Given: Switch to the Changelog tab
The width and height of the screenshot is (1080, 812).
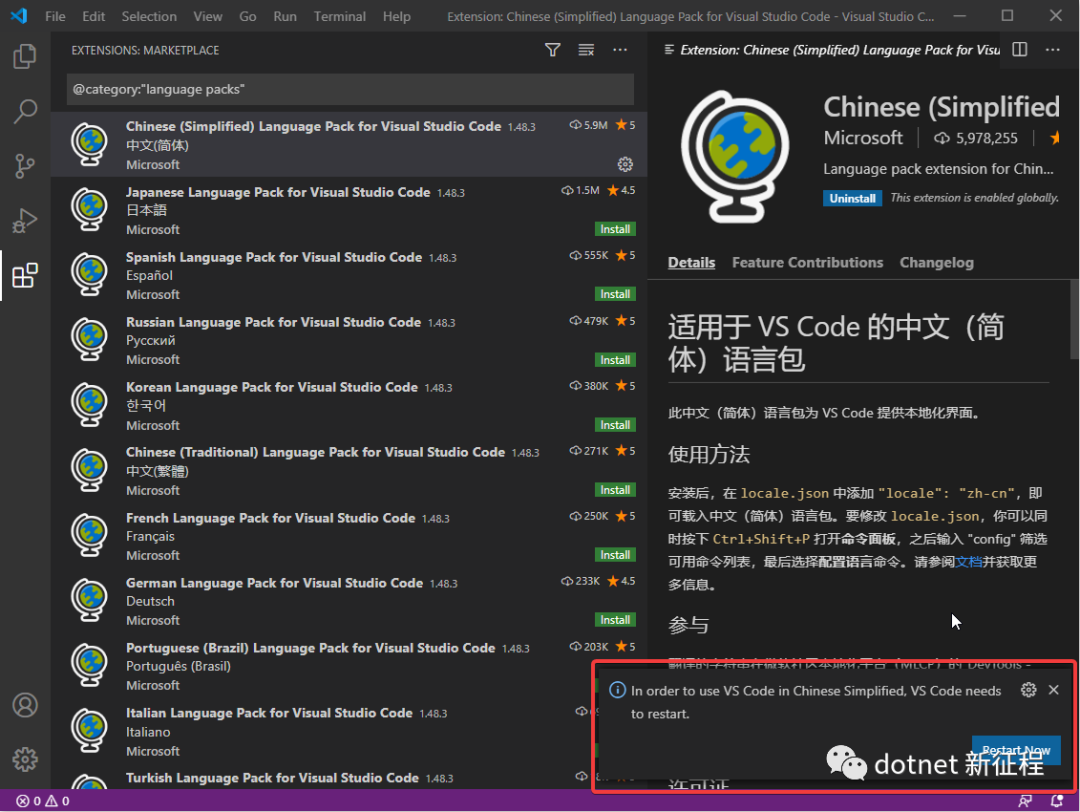Looking at the screenshot, I should point(937,262).
